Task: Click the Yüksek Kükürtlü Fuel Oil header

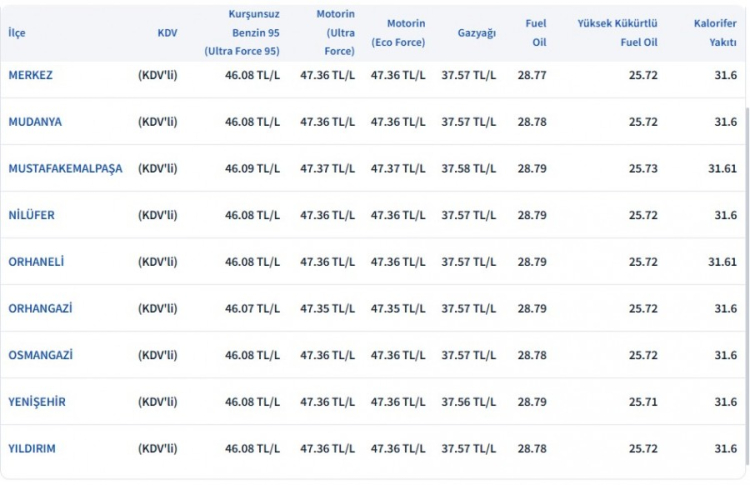Action: point(617,33)
